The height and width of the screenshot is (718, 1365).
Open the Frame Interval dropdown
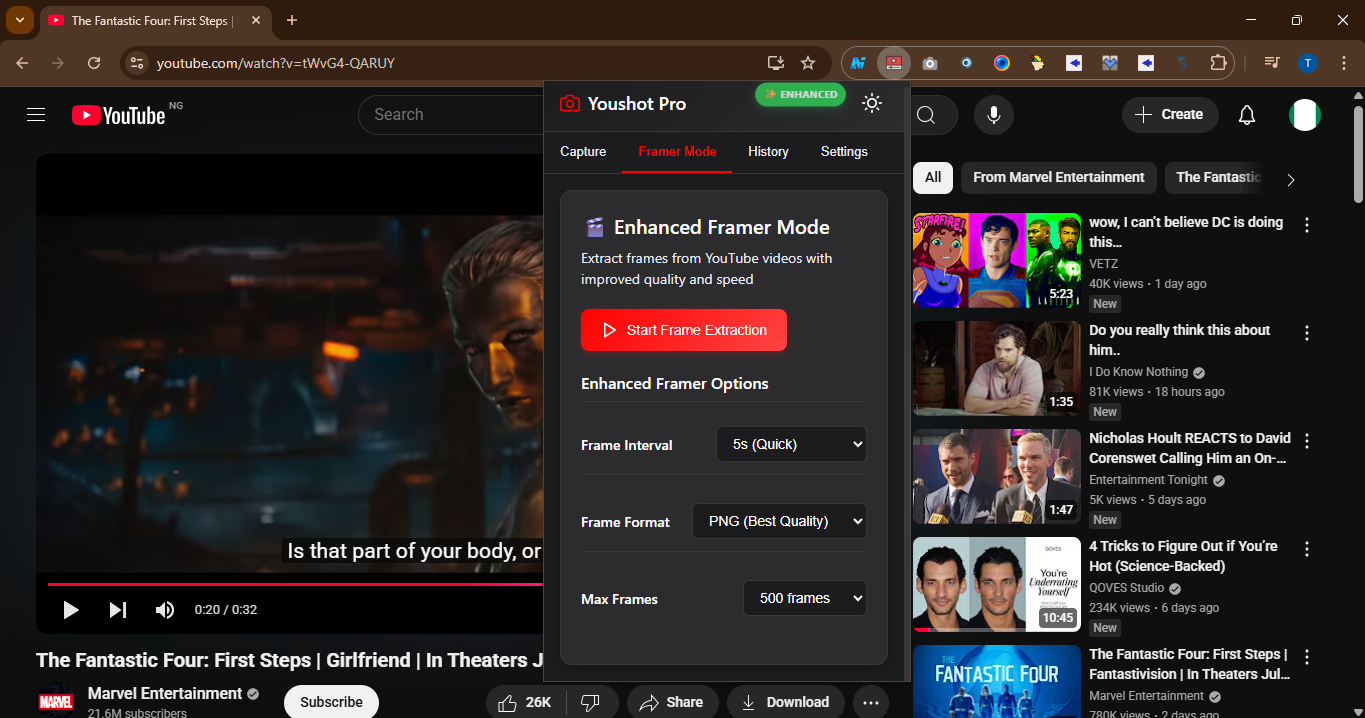pyautogui.click(x=791, y=444)
